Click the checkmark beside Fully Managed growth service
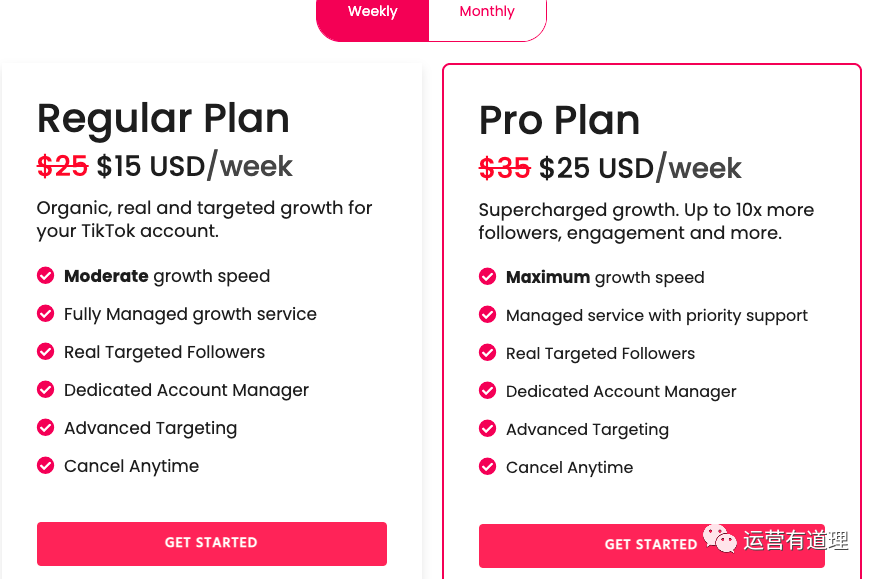The image size is (877, 579). pos(45,314)
